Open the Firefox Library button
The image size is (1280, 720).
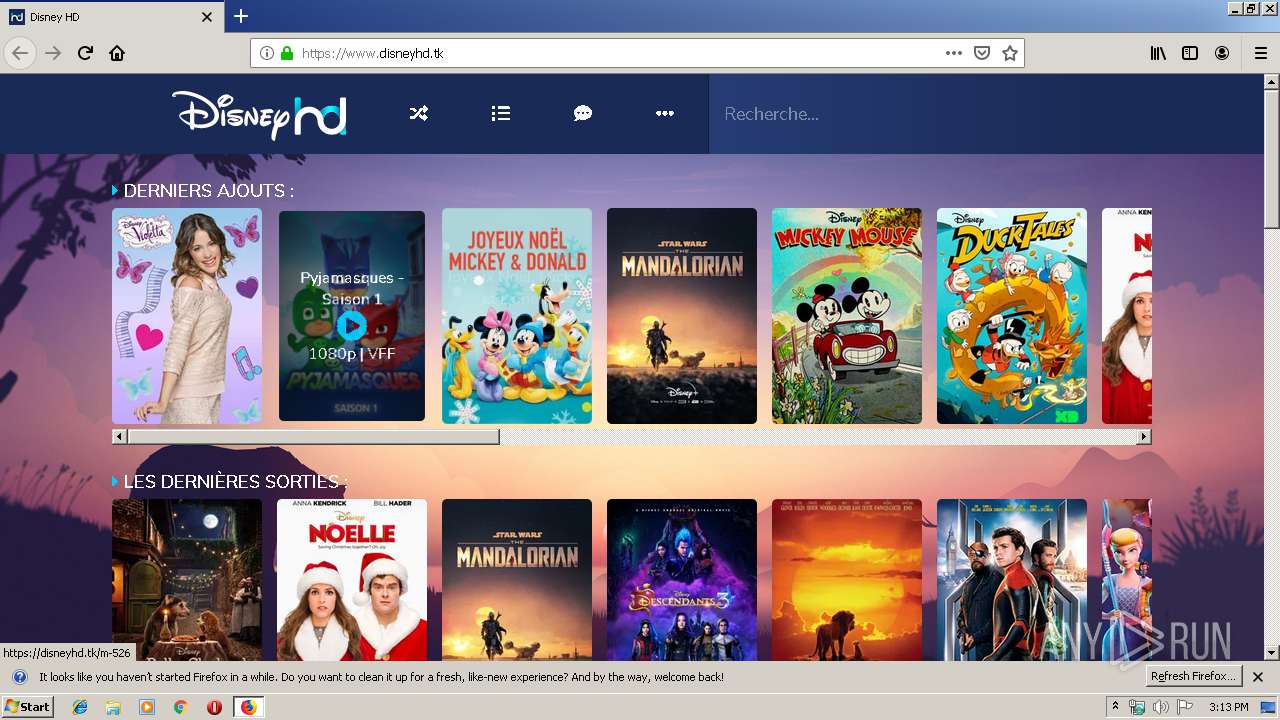pos(1158,53)
